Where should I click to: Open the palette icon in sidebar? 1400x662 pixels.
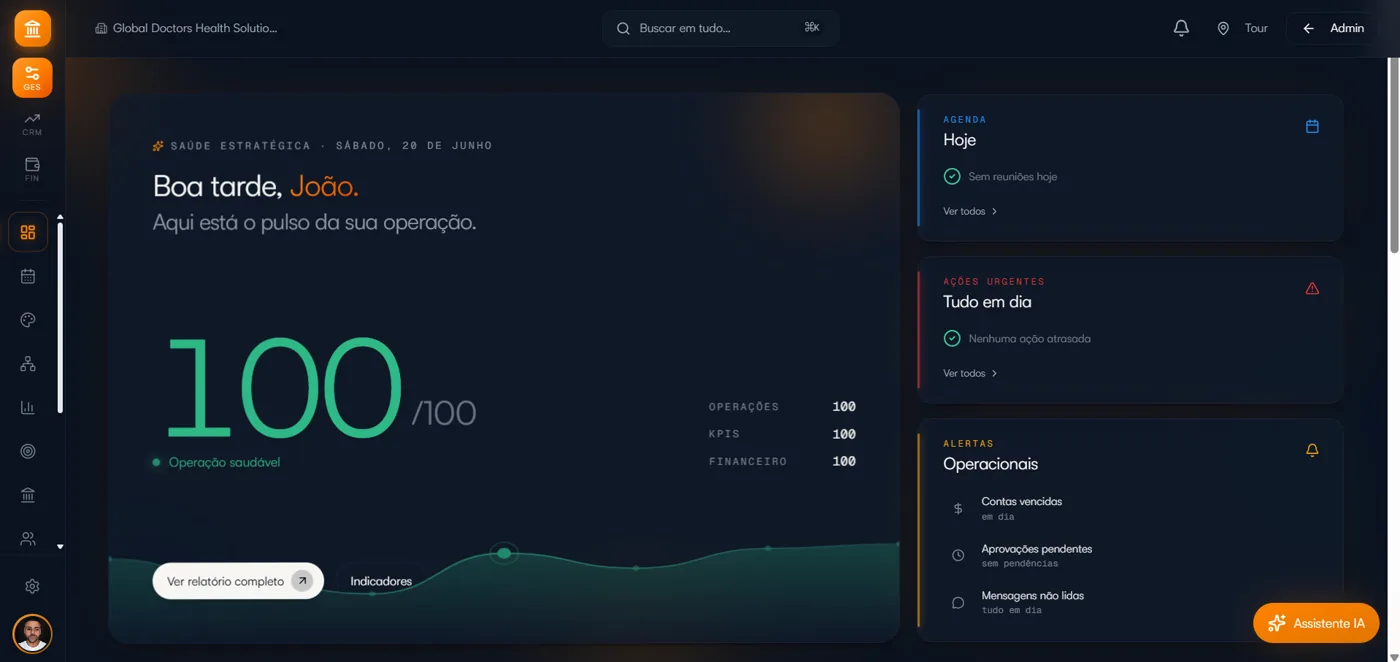(28, 320)
